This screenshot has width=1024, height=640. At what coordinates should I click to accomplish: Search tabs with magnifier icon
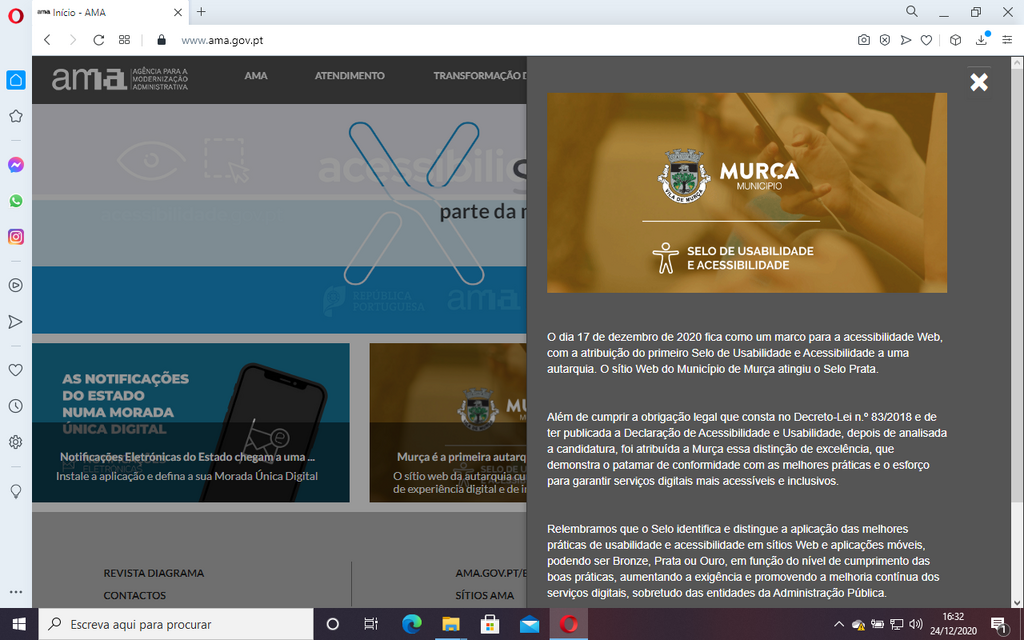912,12
